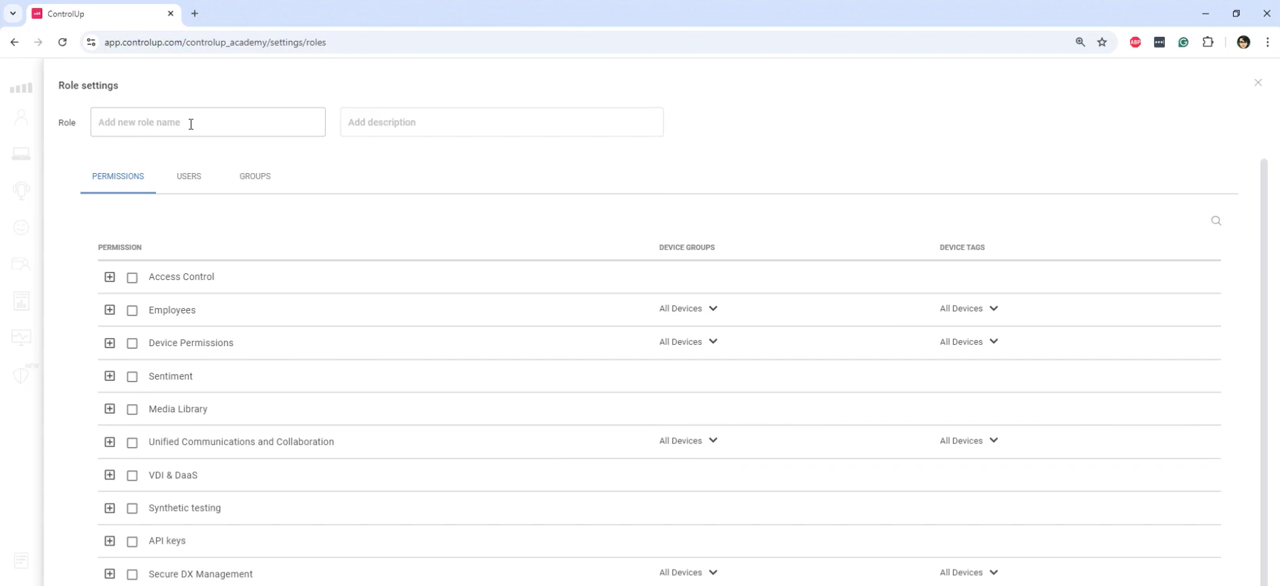Viewport: 1280px width, 586px height.
Task: Close the Role settings panel
Action: [1258, 83]
